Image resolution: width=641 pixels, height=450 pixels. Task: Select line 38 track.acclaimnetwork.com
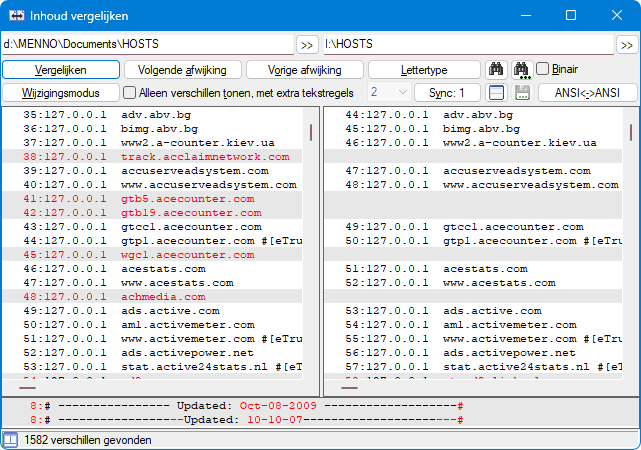pyautogui.click(x=152, y=157)
